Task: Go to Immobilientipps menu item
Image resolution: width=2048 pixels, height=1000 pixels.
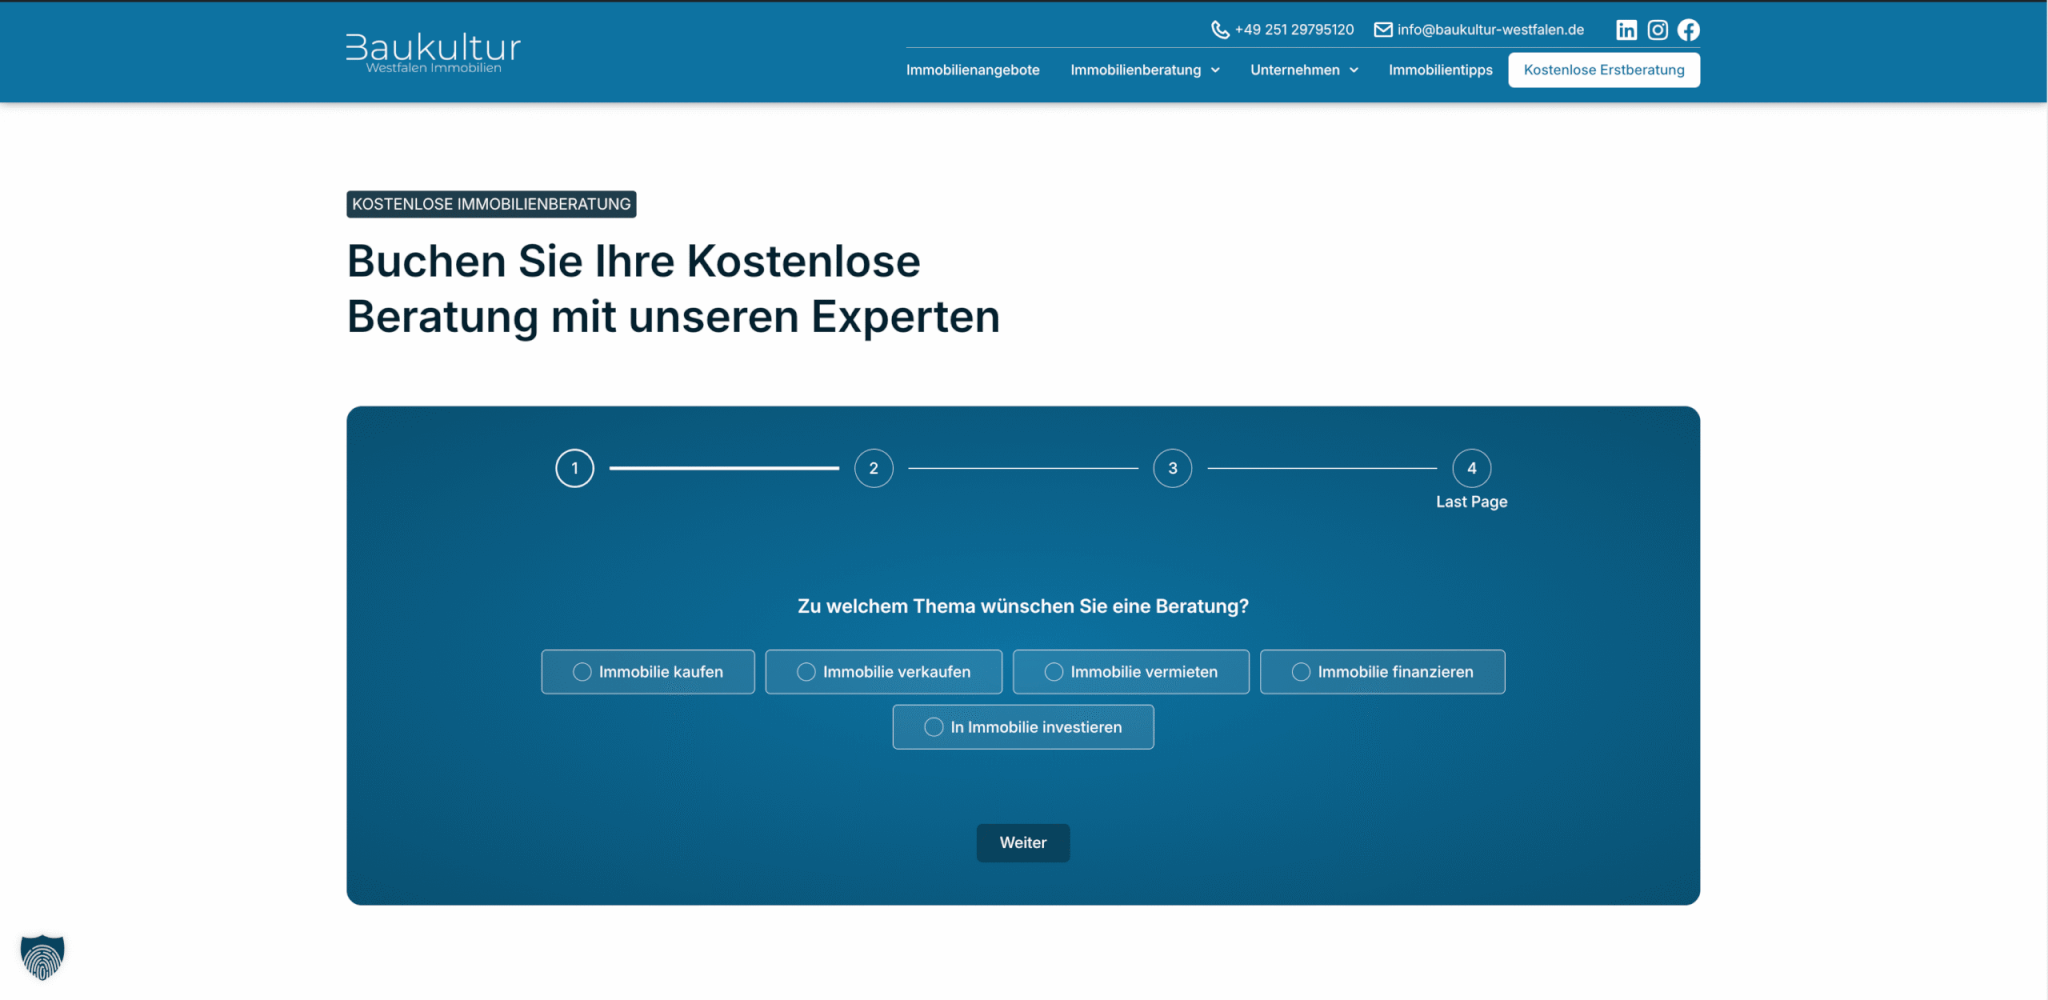Action: (x=1440, y=70)
